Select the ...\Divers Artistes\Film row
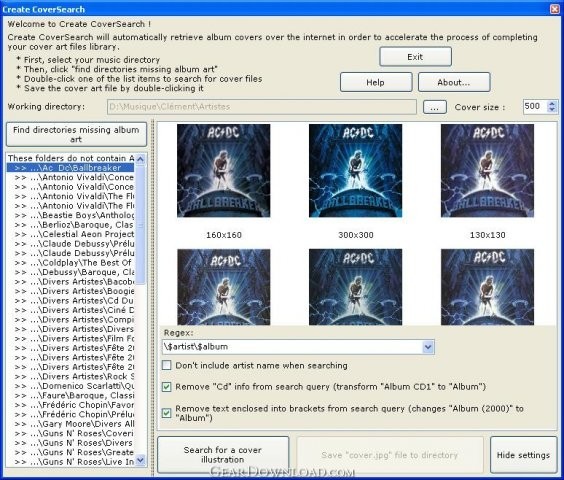 click(71, 339)
